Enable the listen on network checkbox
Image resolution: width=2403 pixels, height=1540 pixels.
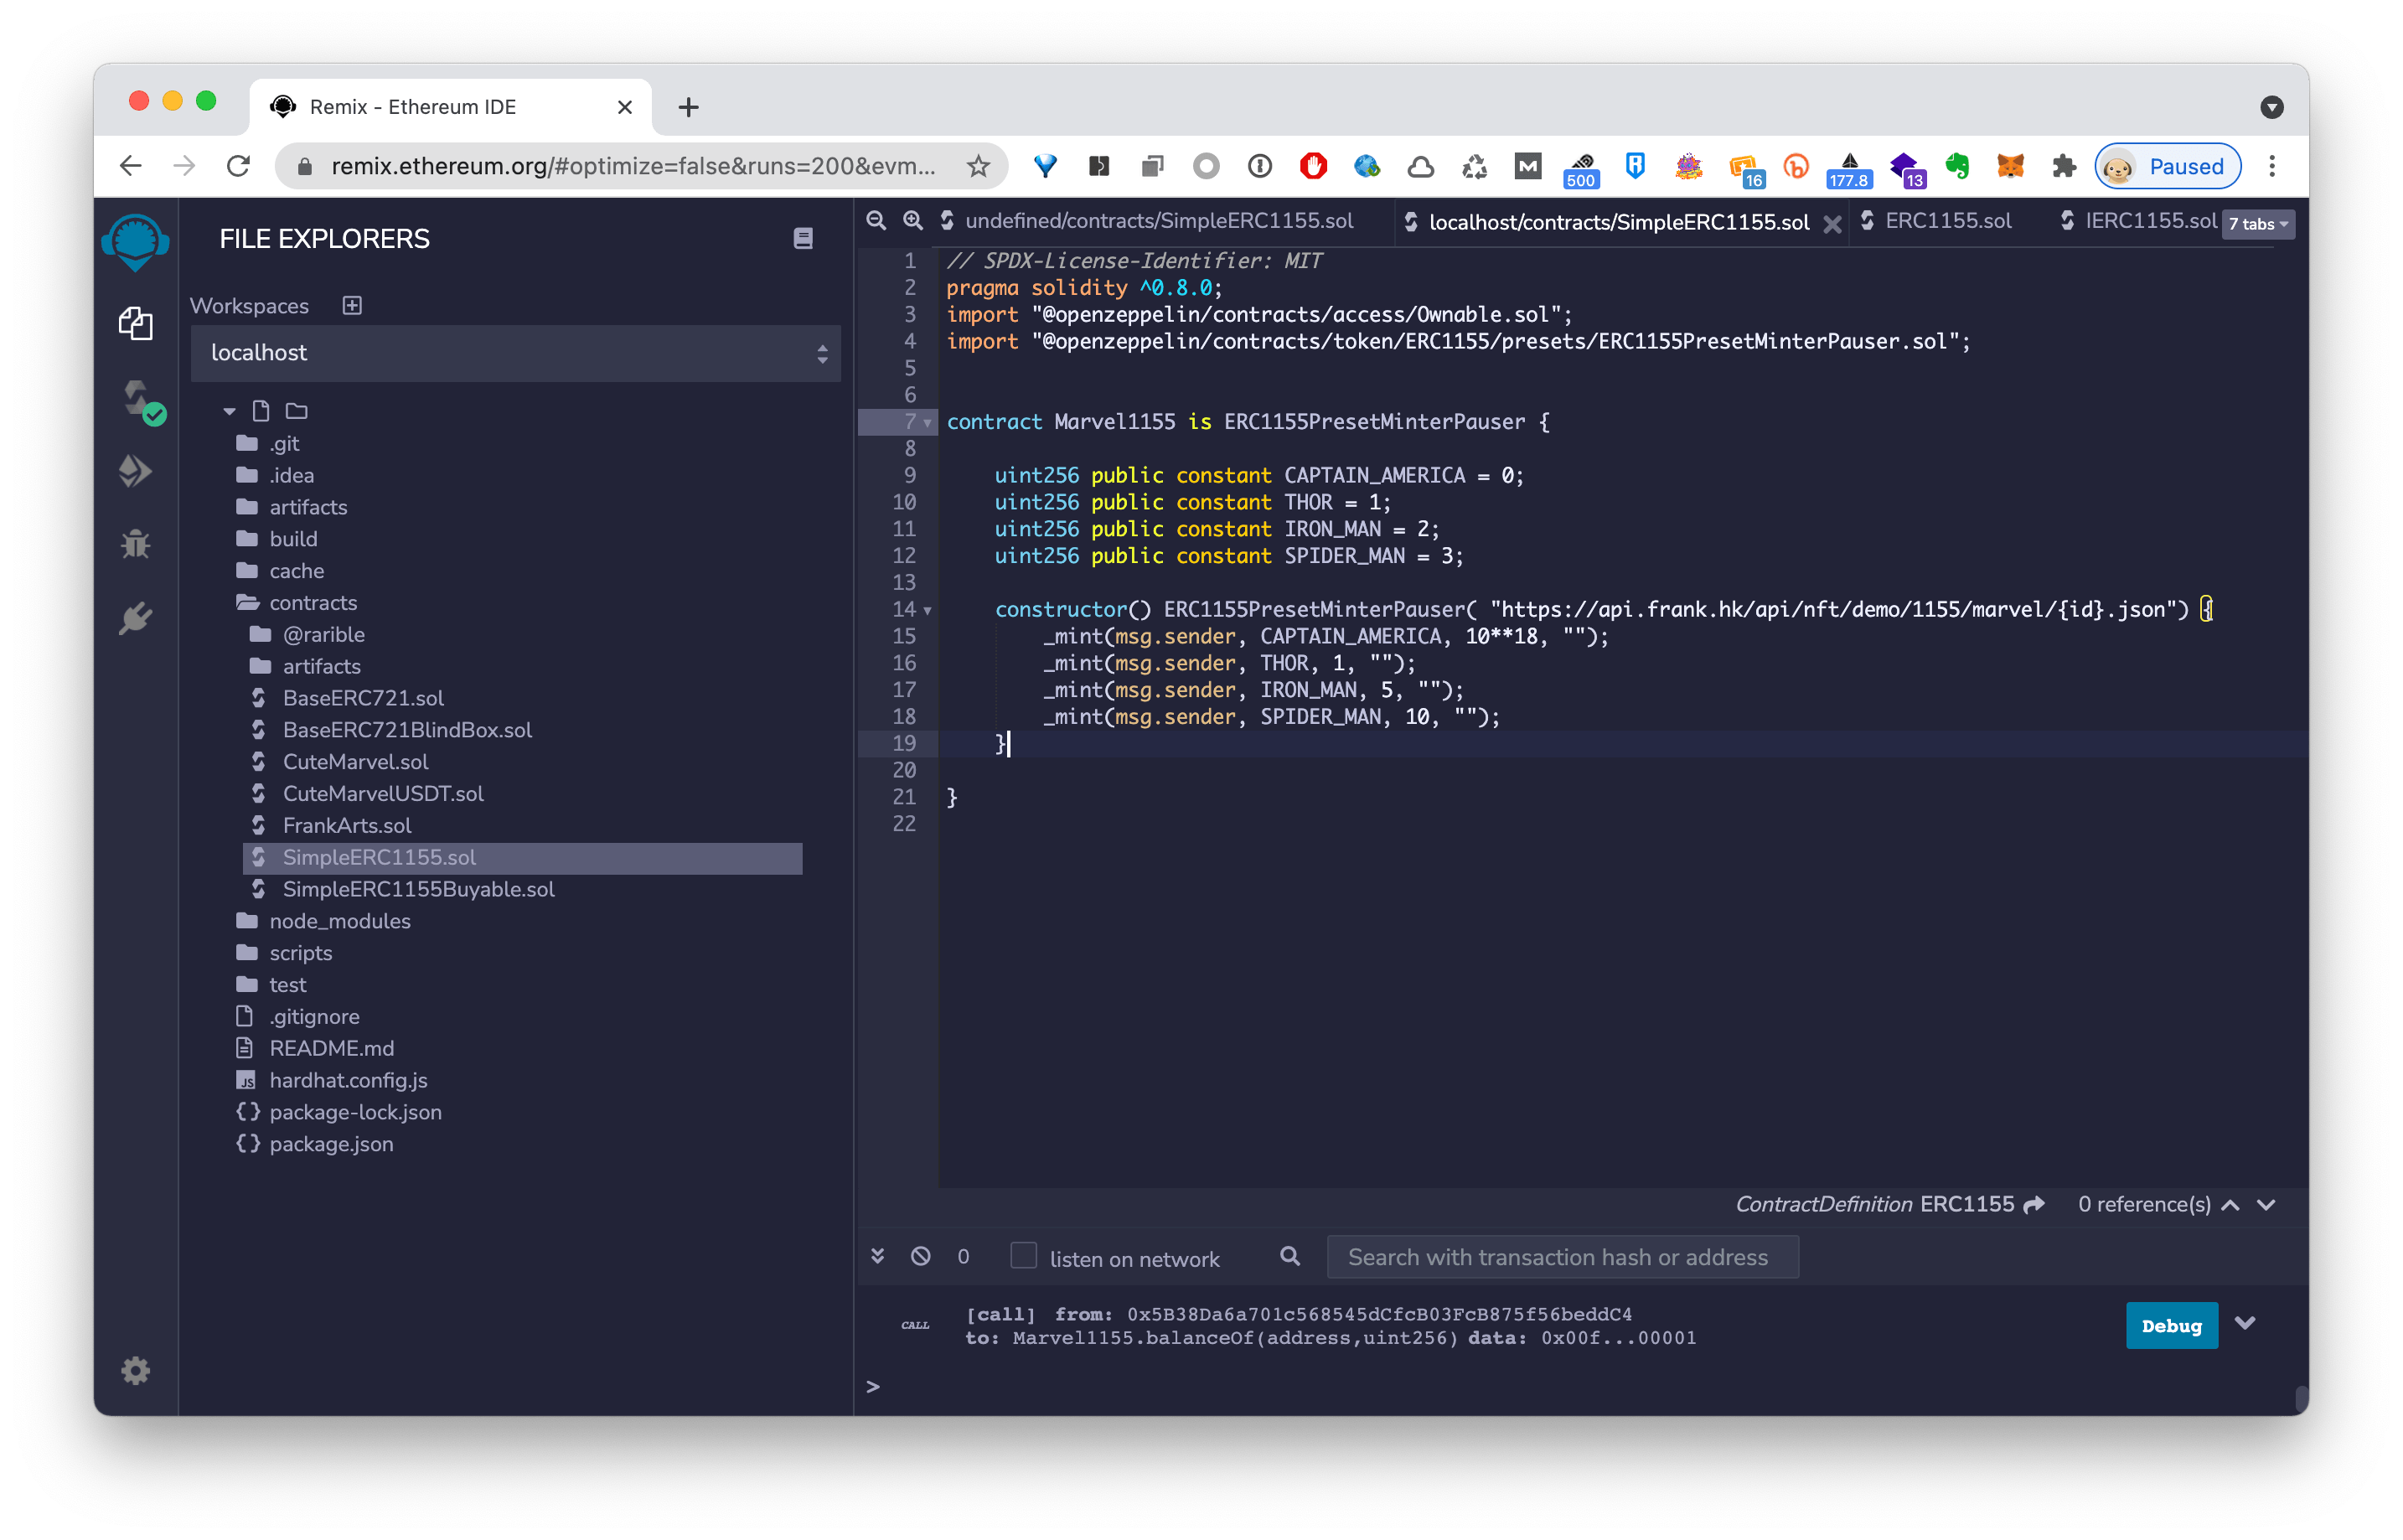(1023, 1256)
